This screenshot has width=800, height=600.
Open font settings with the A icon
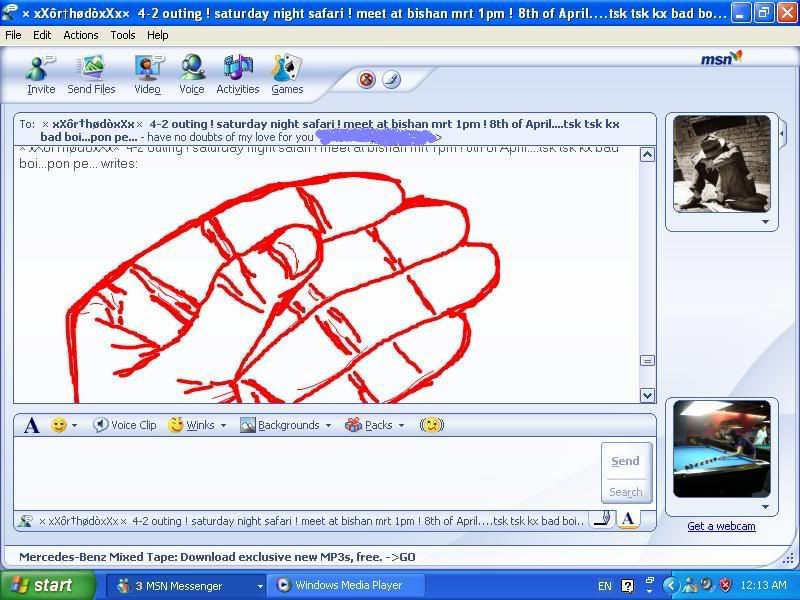point(32,425)
